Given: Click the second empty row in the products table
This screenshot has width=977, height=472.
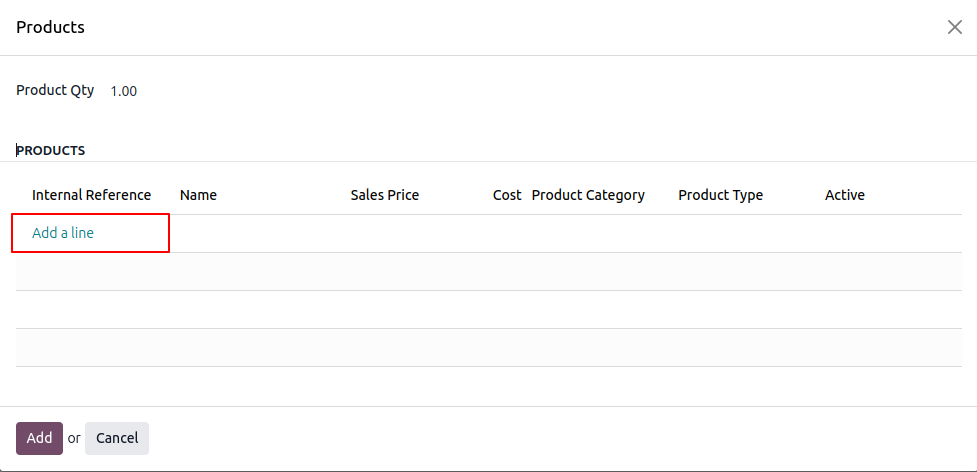Looking at the screenshot, I should [x=488, y=310].
